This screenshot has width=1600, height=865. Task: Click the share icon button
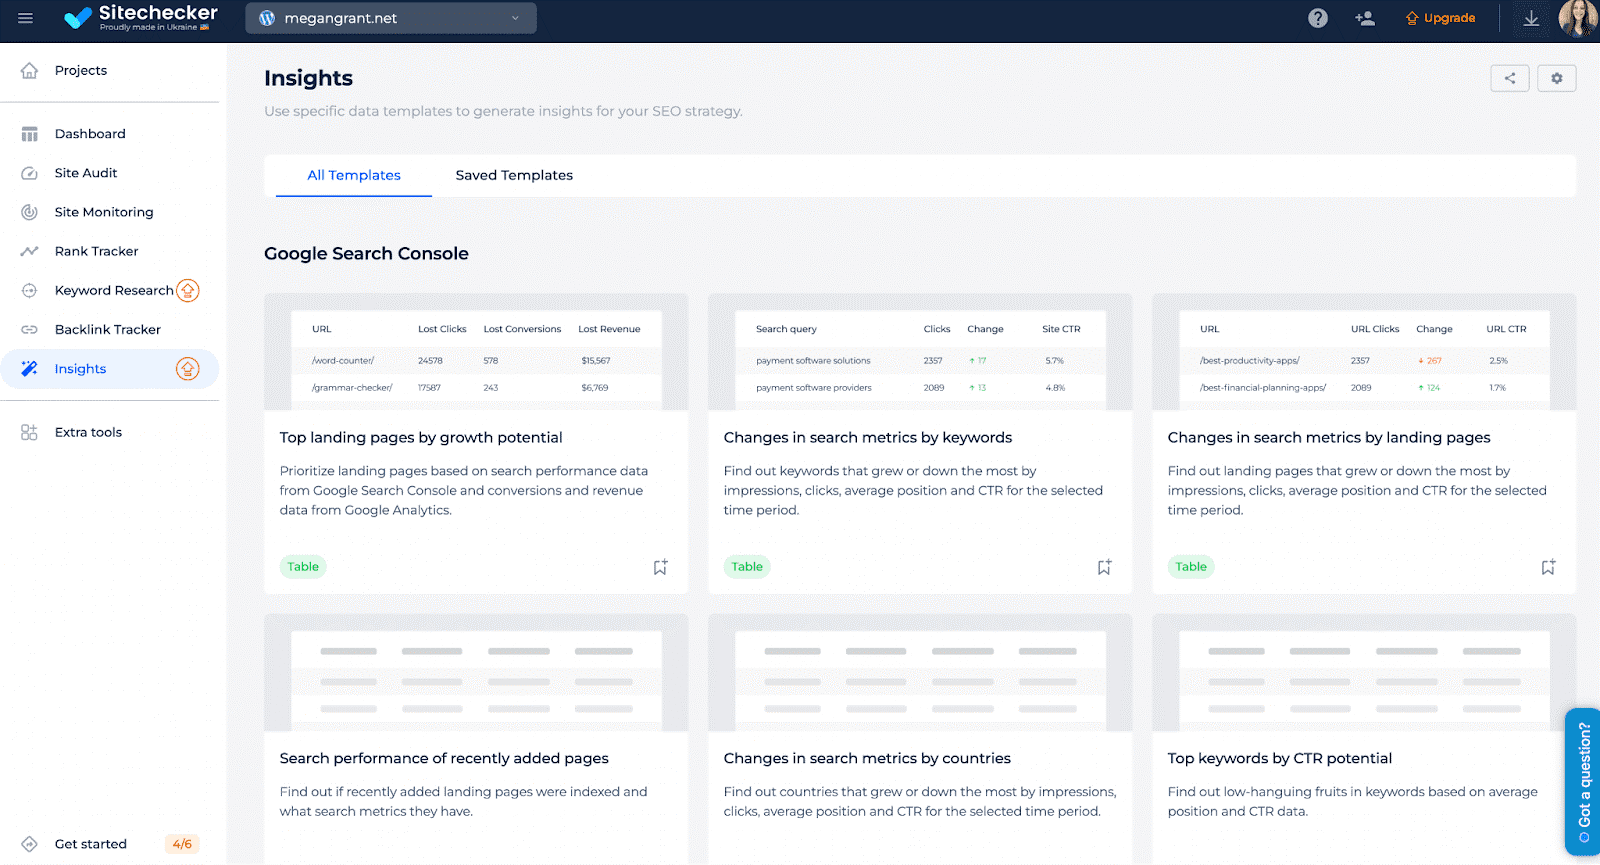(1510, 78)
